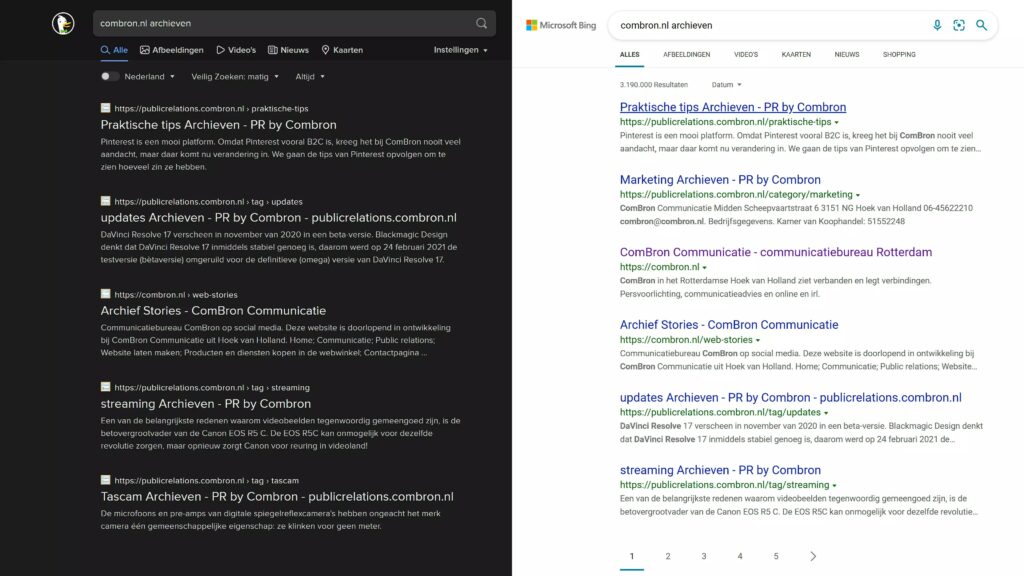1024x576 pixels.
Task: Open the Altijd time filter dropdown
Action: (310, 76)
